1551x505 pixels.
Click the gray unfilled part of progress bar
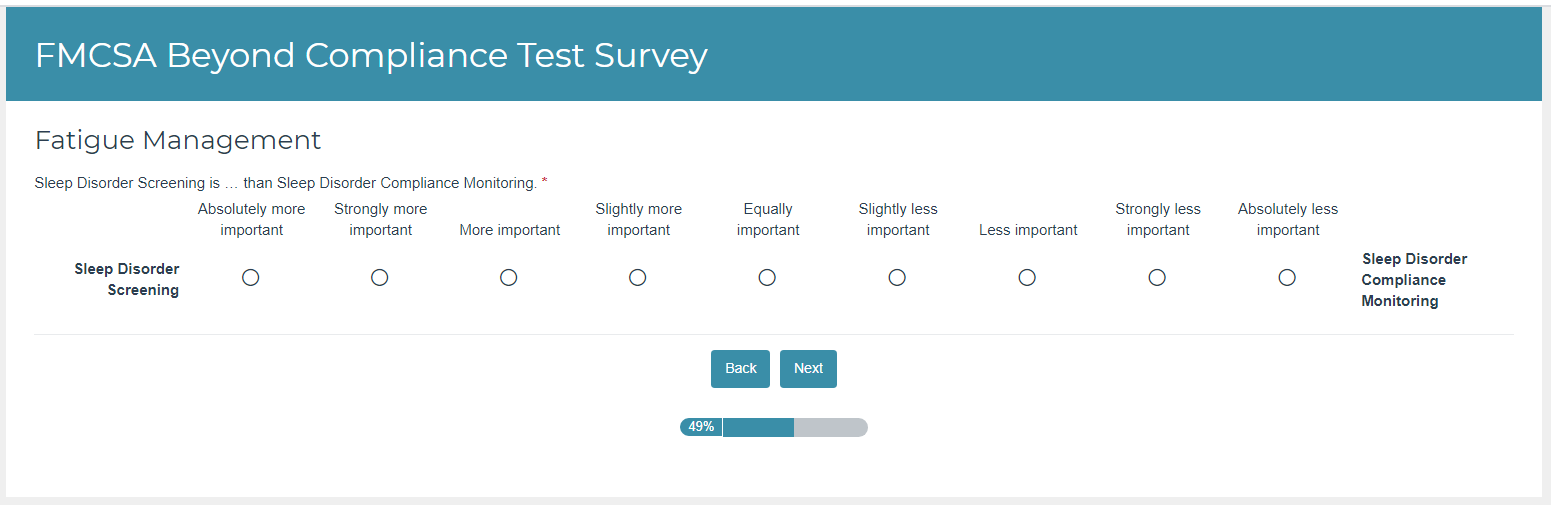(830, 427)
